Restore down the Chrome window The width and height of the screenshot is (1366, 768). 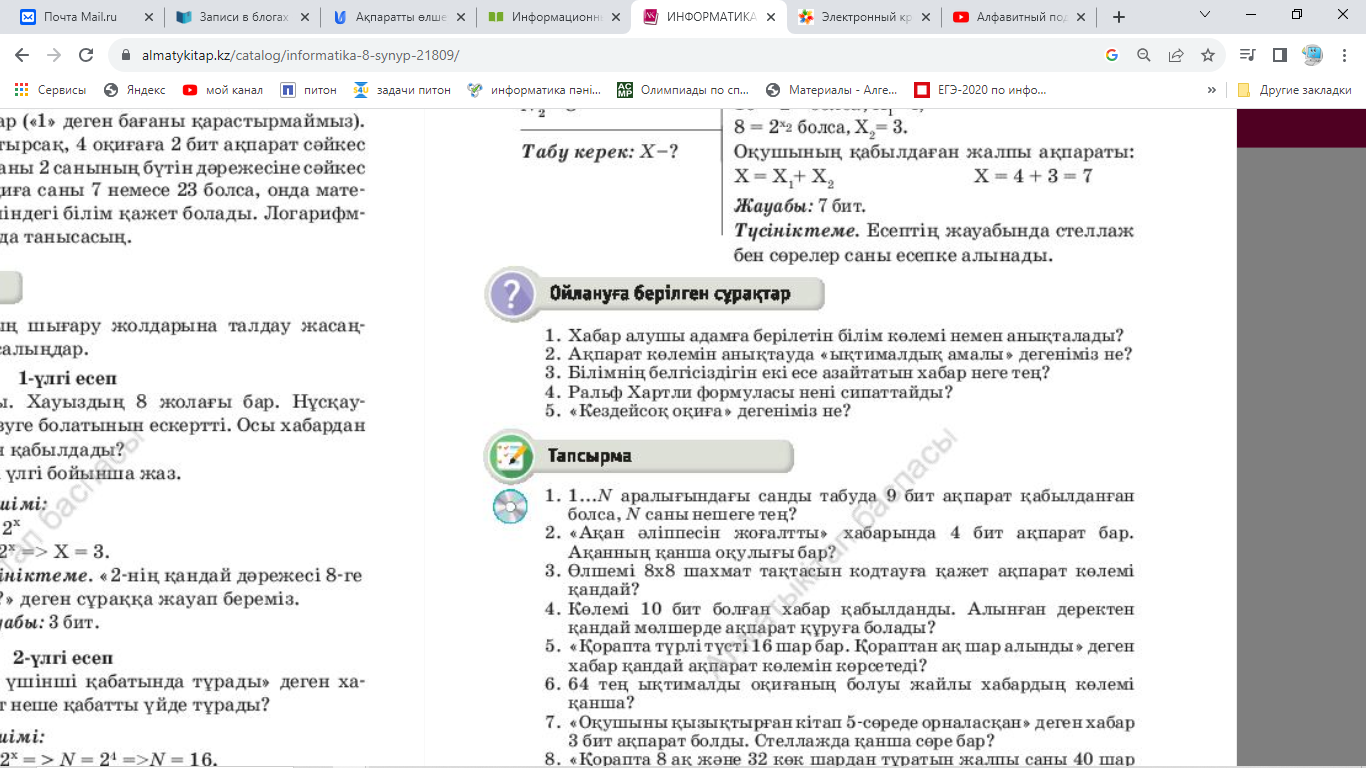tap(1297, 15)
